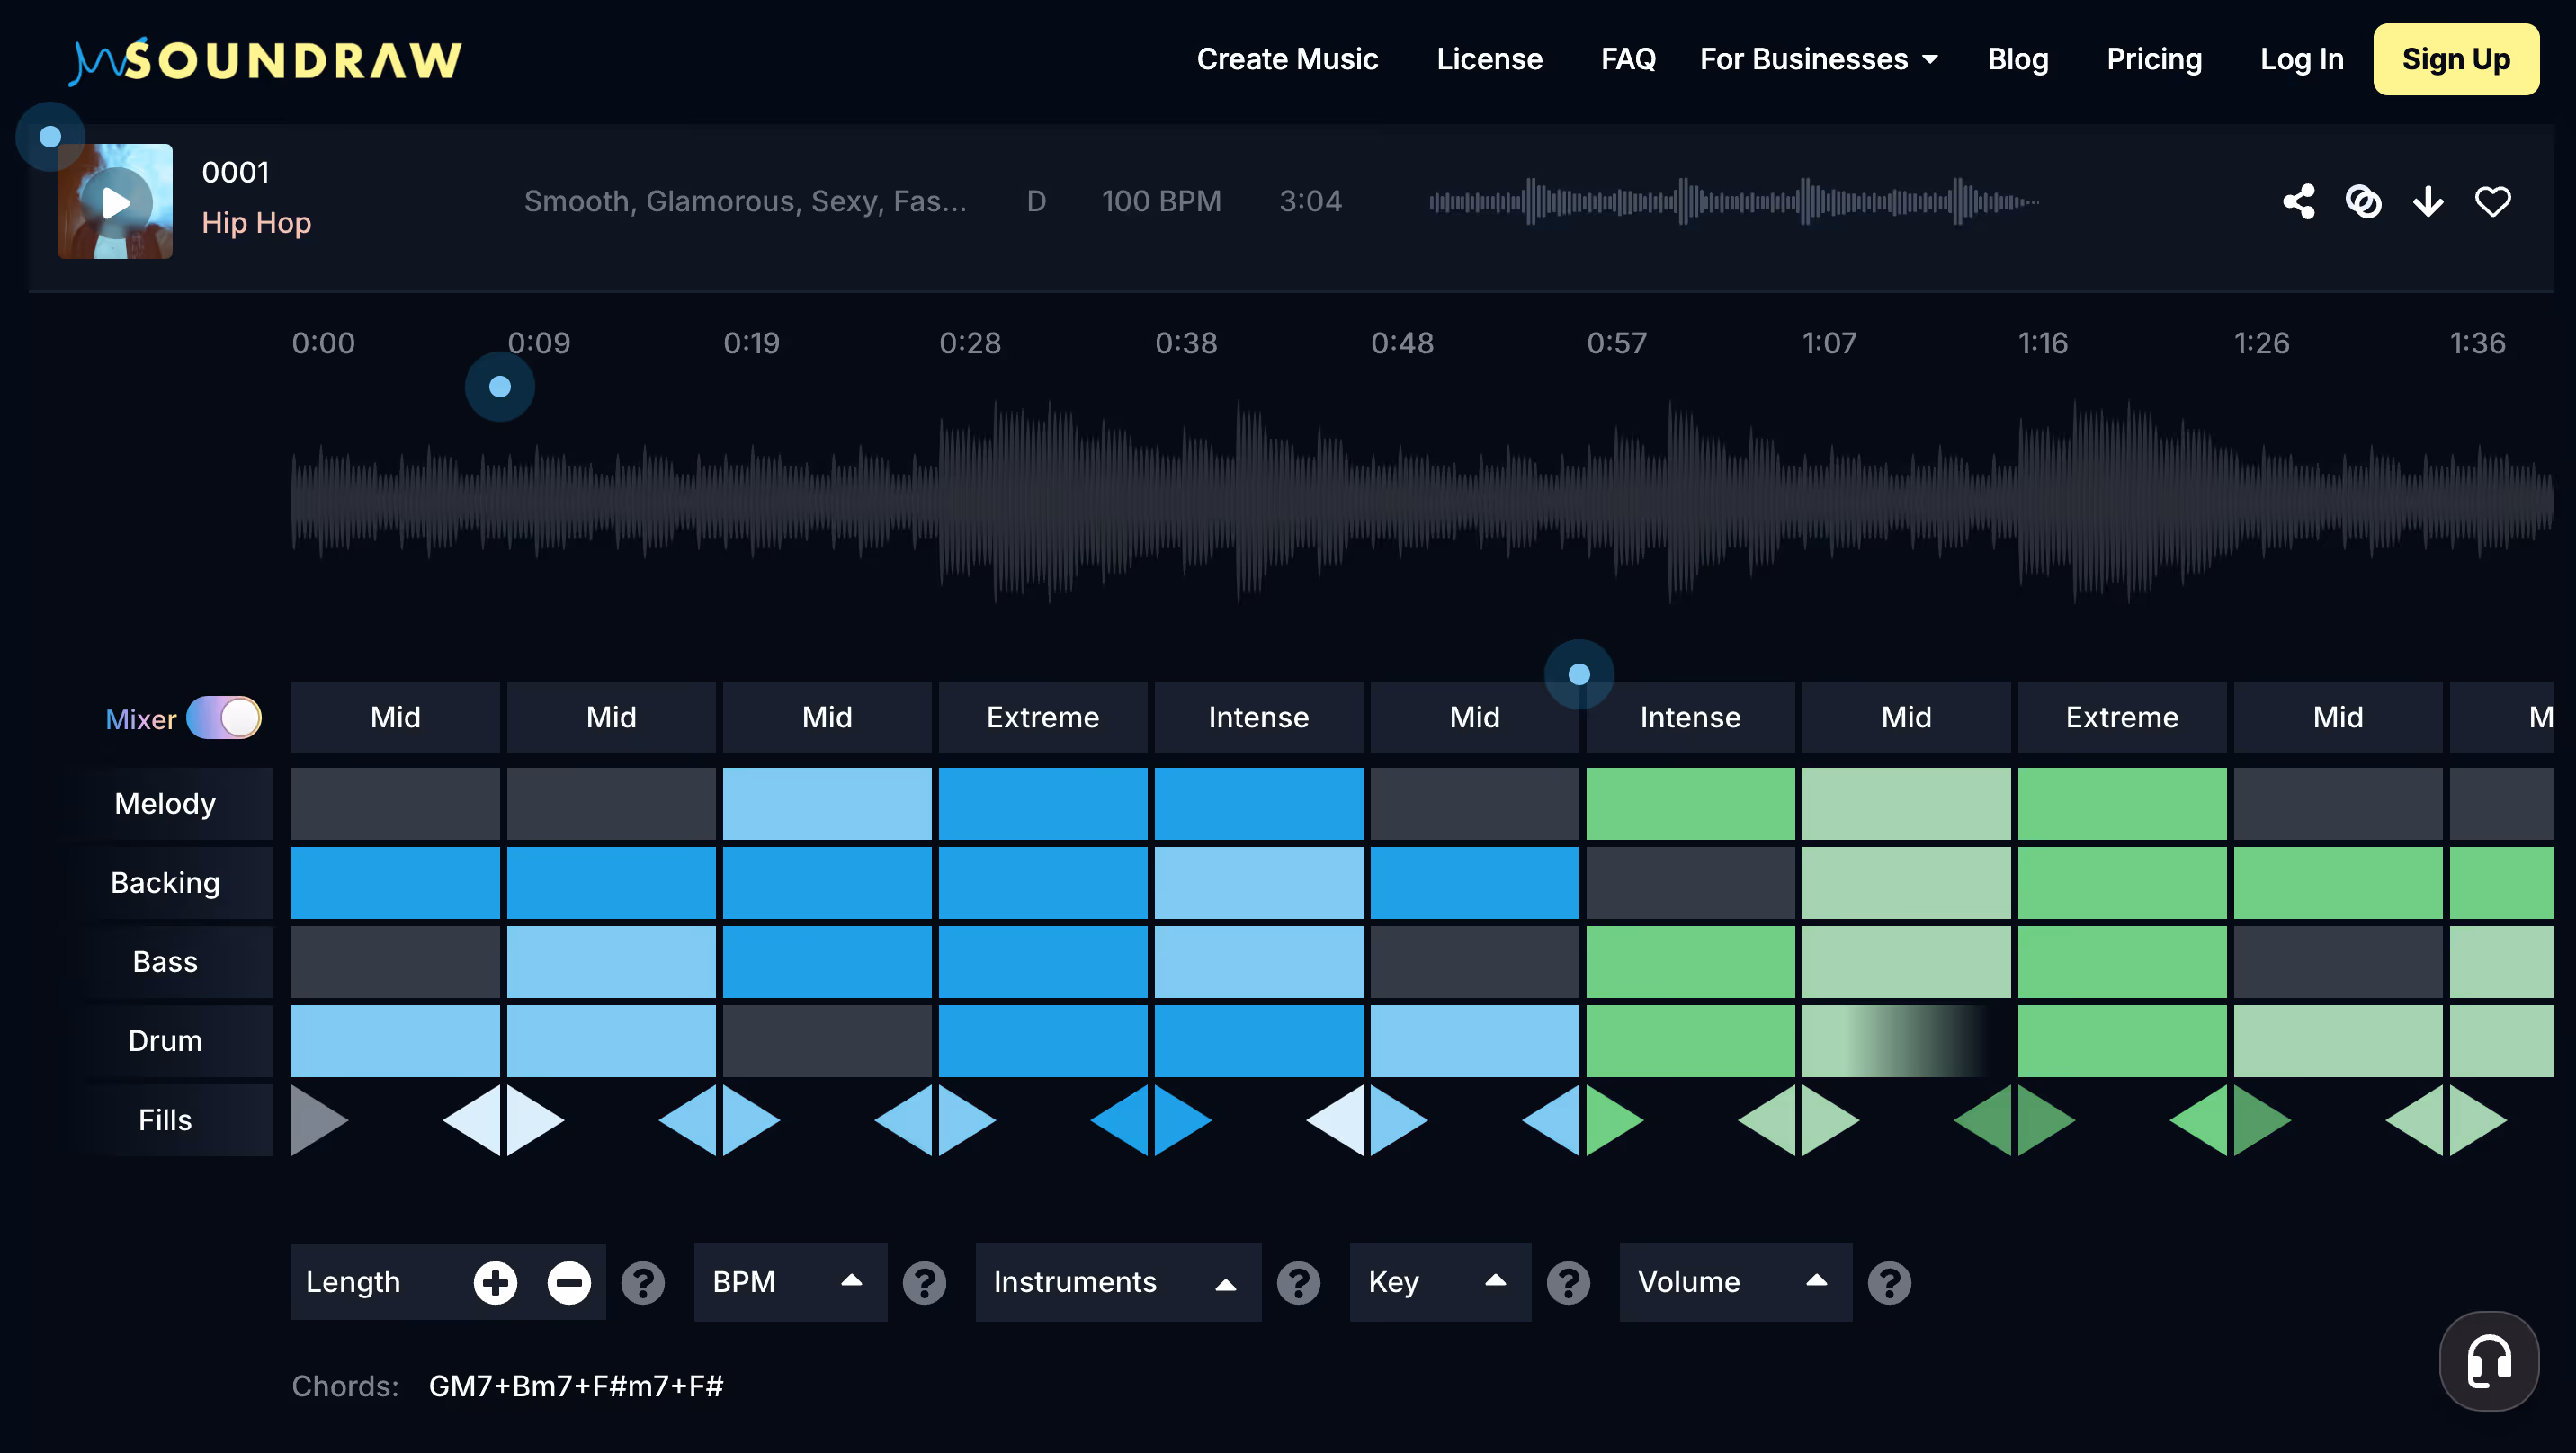Go to Create Music page
The width and height of the screenshot is (2576, 1453).
(x=1287, y=59)
